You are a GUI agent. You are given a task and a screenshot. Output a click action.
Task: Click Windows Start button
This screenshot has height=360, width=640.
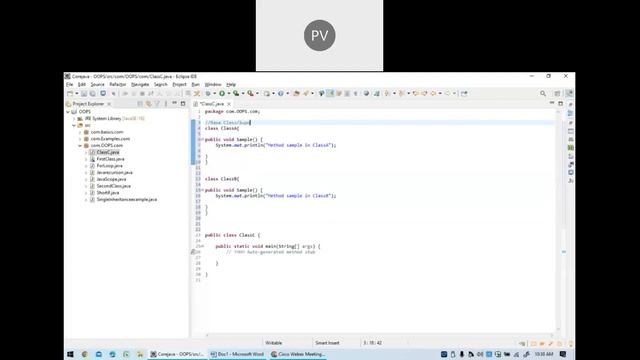click(70, 354)
